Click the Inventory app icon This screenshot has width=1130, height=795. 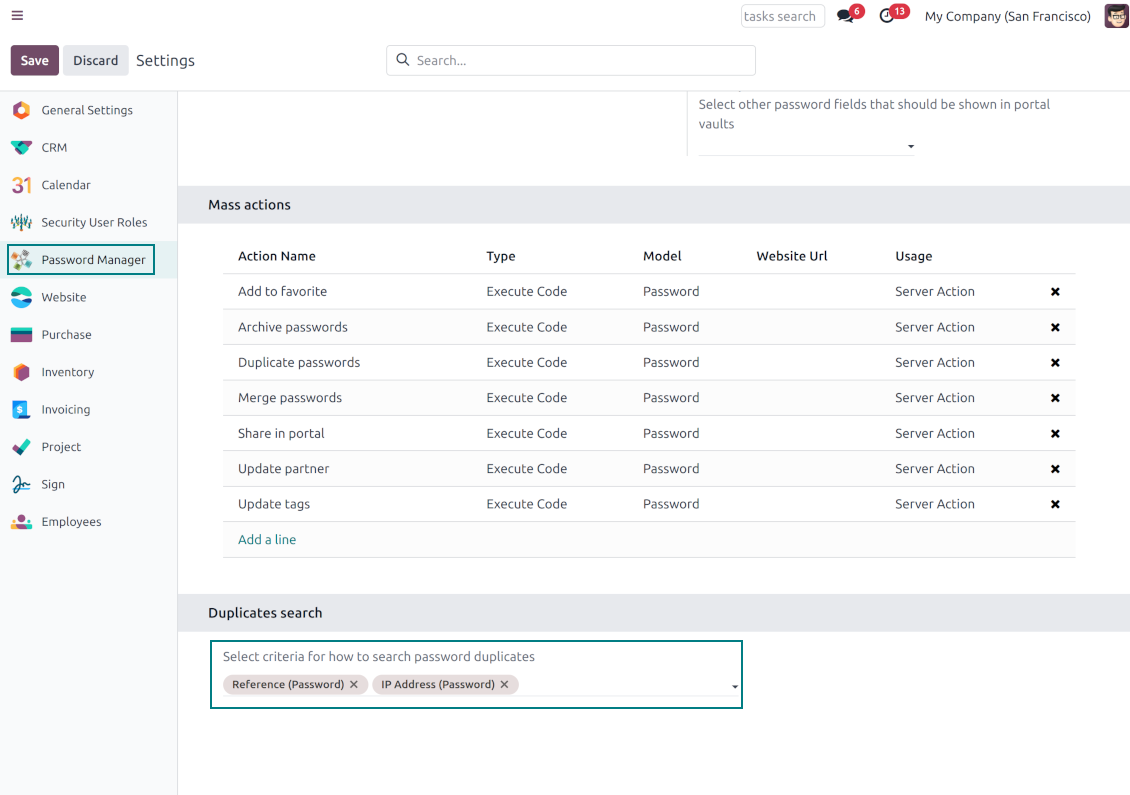22,372
